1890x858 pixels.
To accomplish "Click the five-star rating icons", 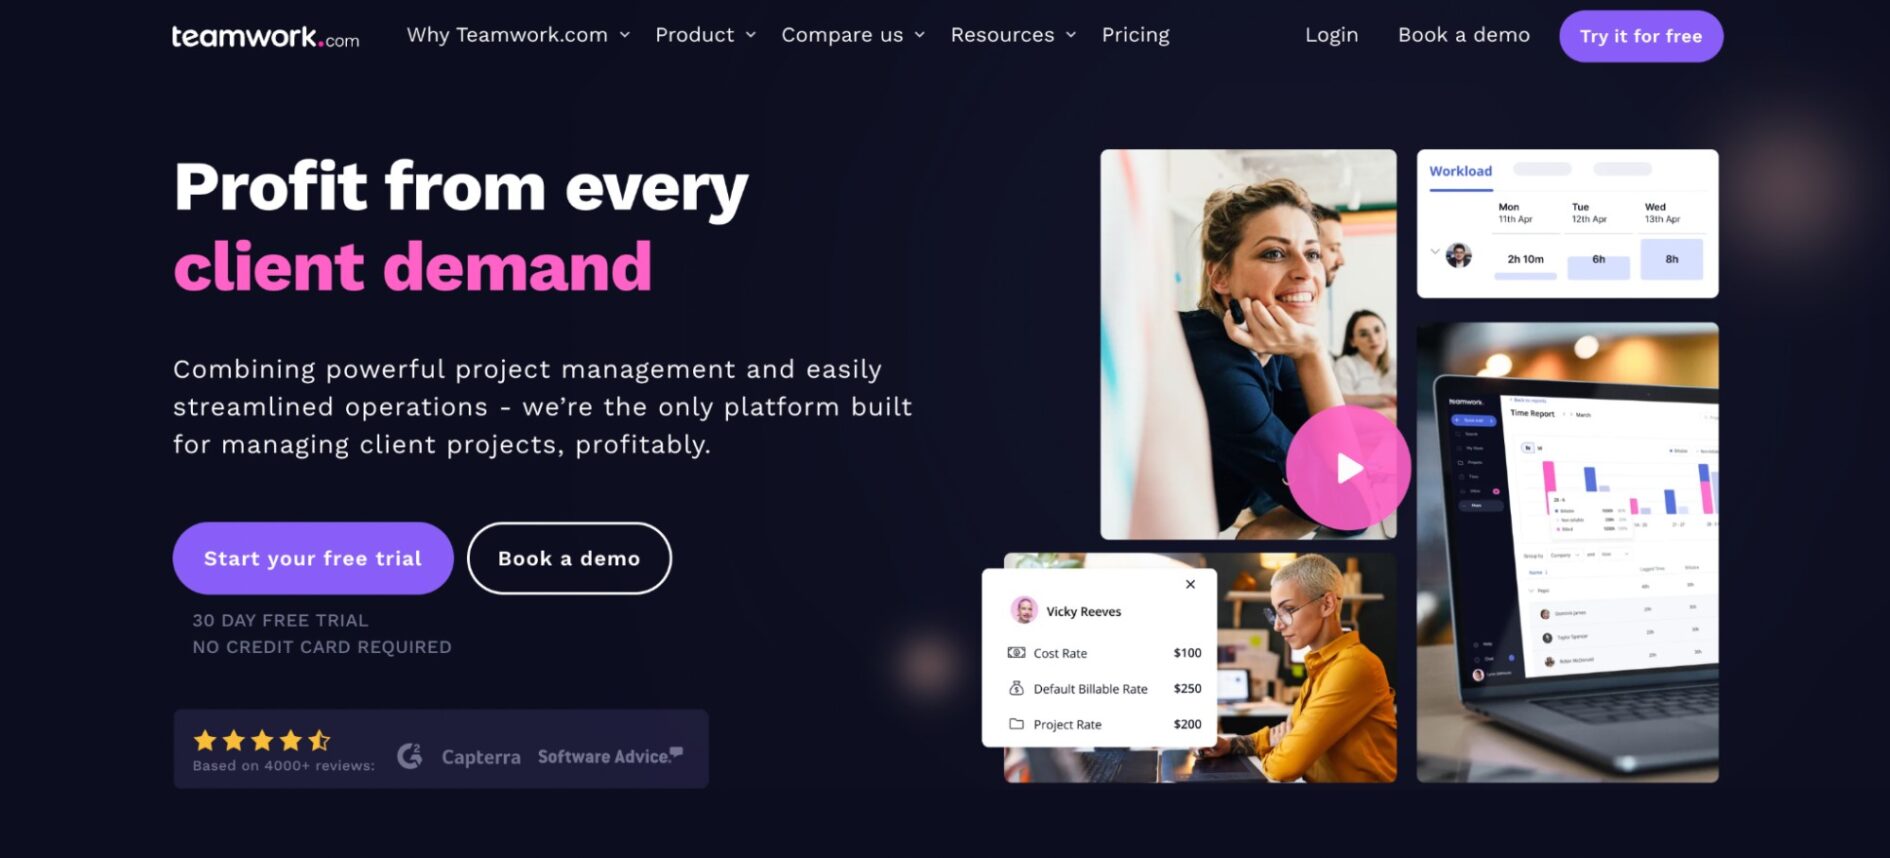I will click(262, 740).
